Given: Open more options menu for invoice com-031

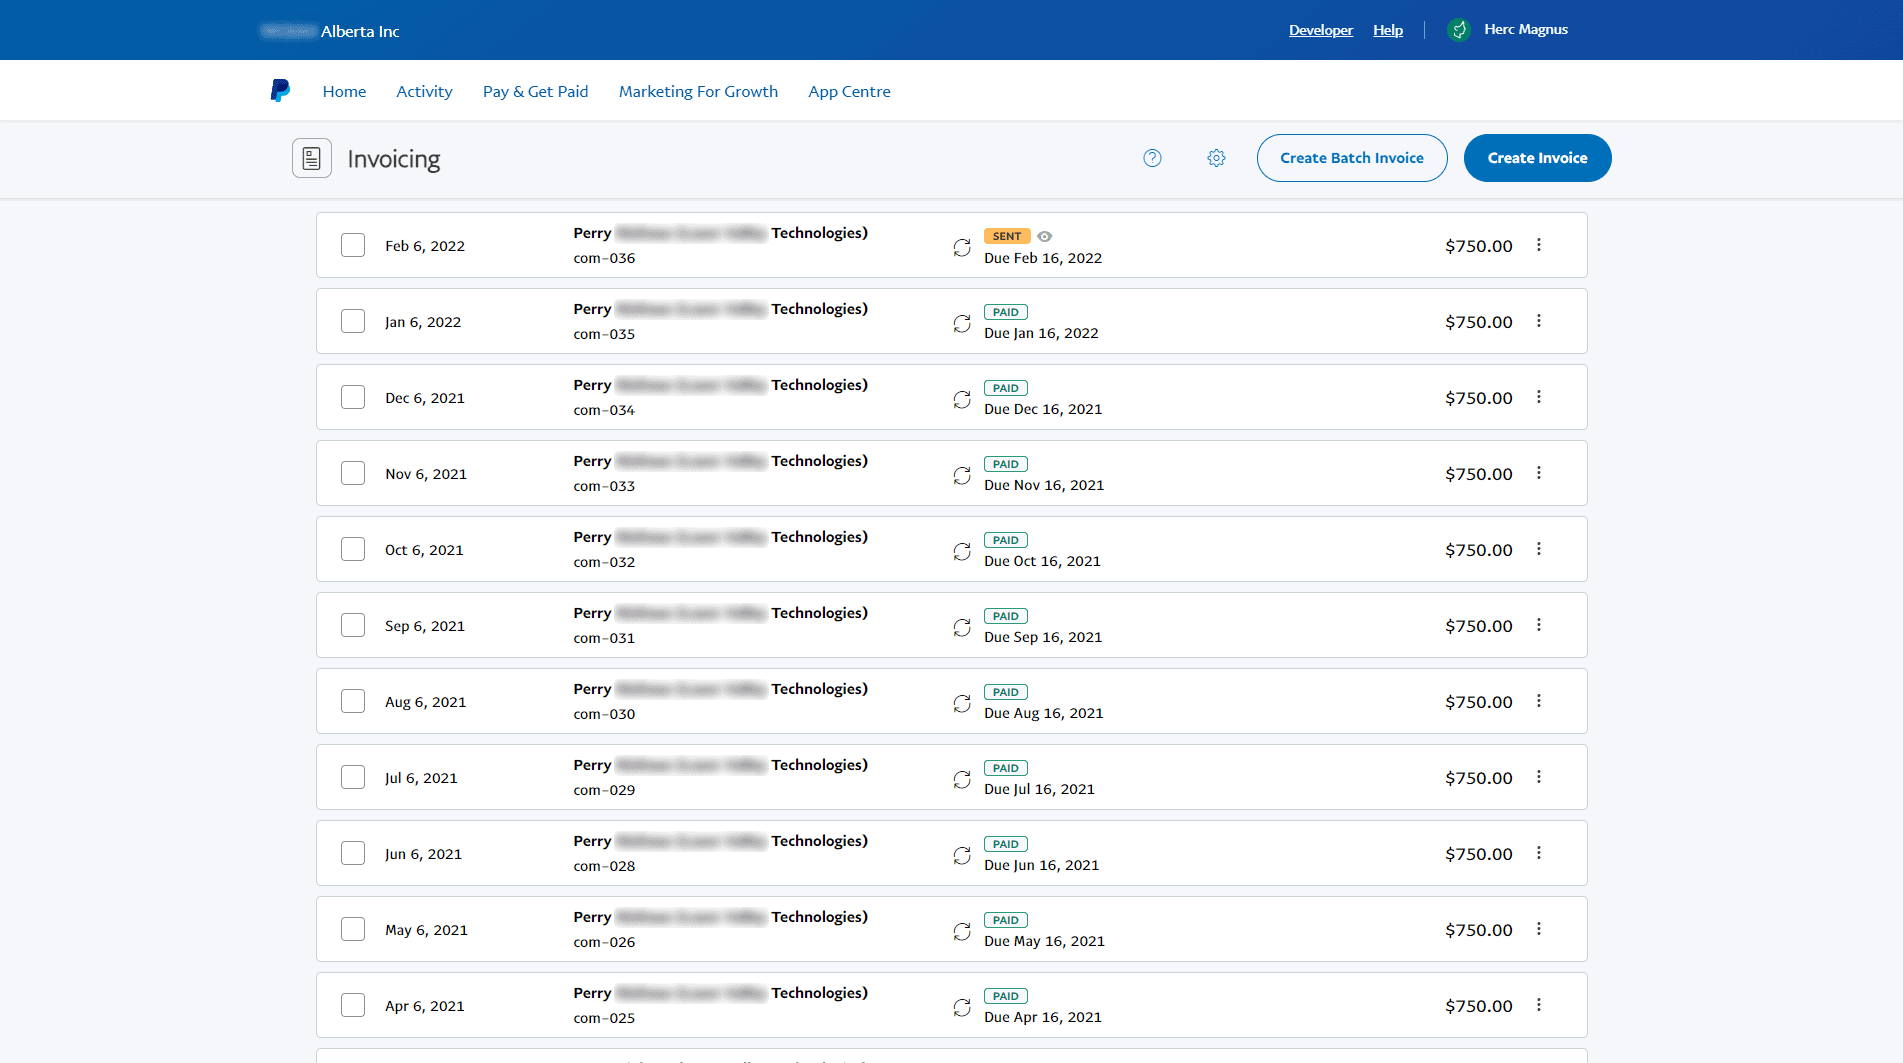Looking at the screenshot, I should [x=1539, y=625].
